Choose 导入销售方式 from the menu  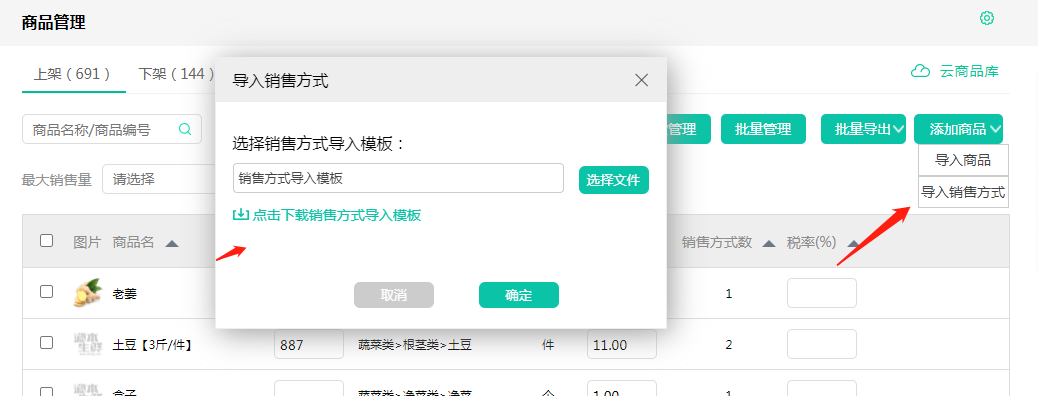click(963, 193)
